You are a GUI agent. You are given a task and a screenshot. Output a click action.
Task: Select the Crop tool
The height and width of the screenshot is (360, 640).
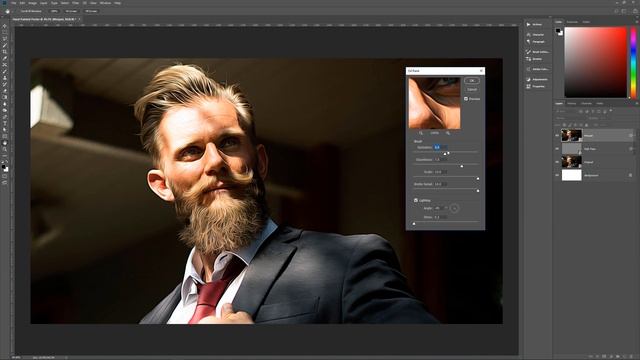point(5,52)
